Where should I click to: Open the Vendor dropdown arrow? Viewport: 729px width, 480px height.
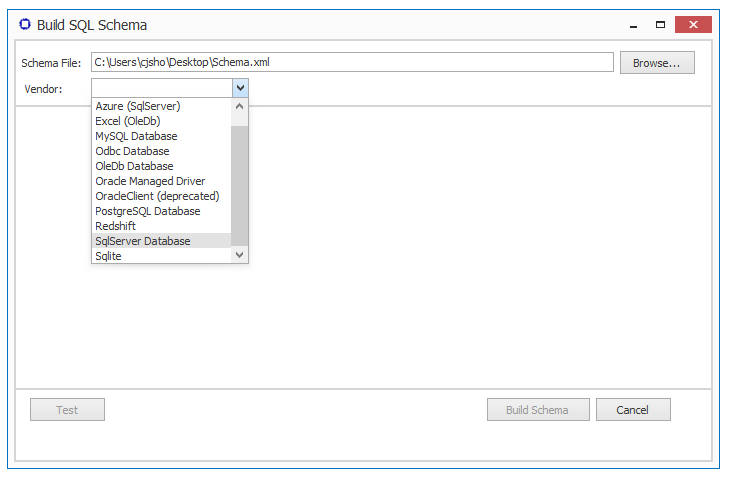coord(240,88)
